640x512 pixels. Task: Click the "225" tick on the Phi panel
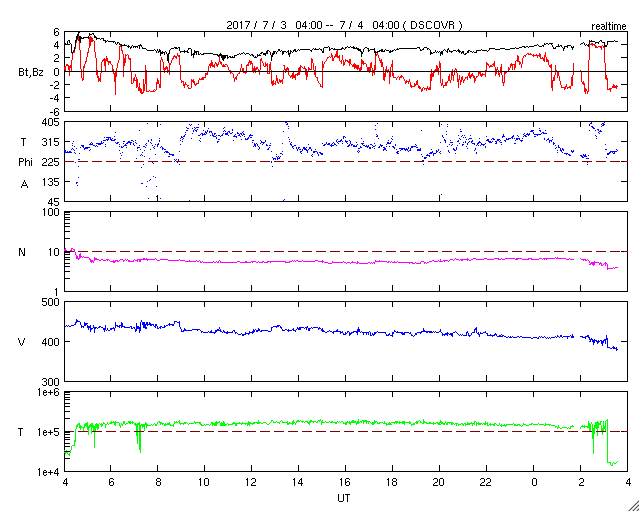tap(52, 162)
